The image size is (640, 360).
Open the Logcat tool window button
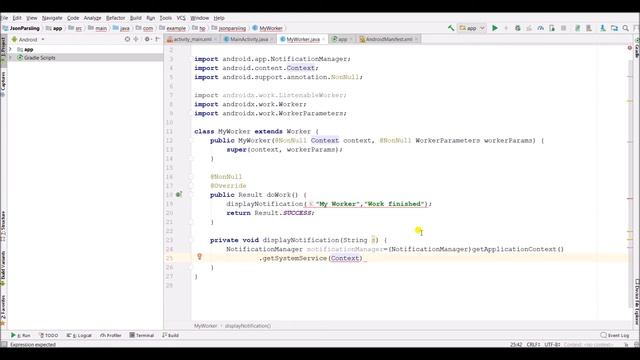coord(79,335)
